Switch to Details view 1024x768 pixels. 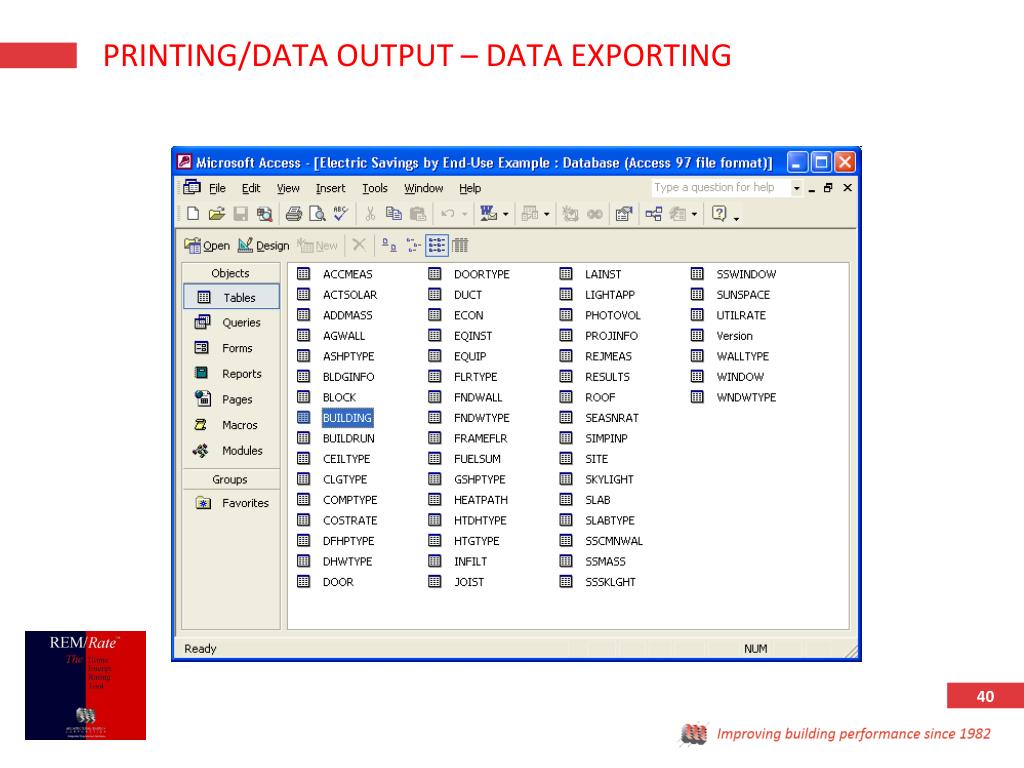click(x=460, y=245)
